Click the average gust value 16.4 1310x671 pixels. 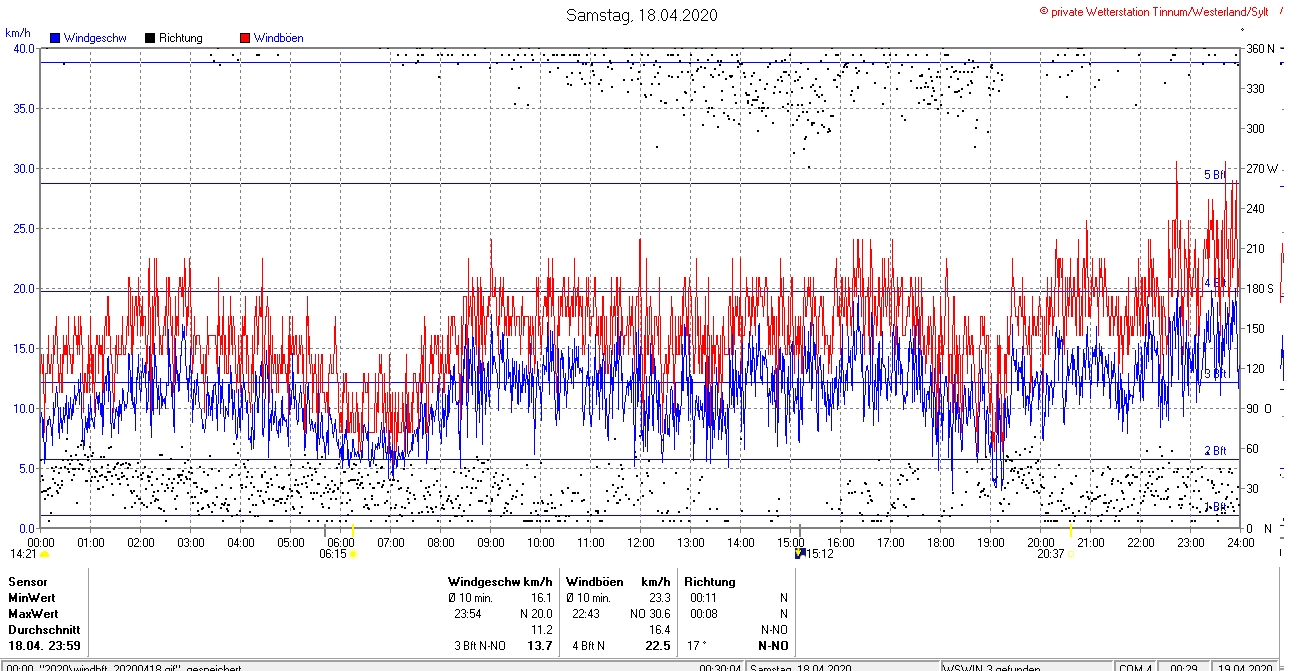pyautogui.click(x=659, y=630)
